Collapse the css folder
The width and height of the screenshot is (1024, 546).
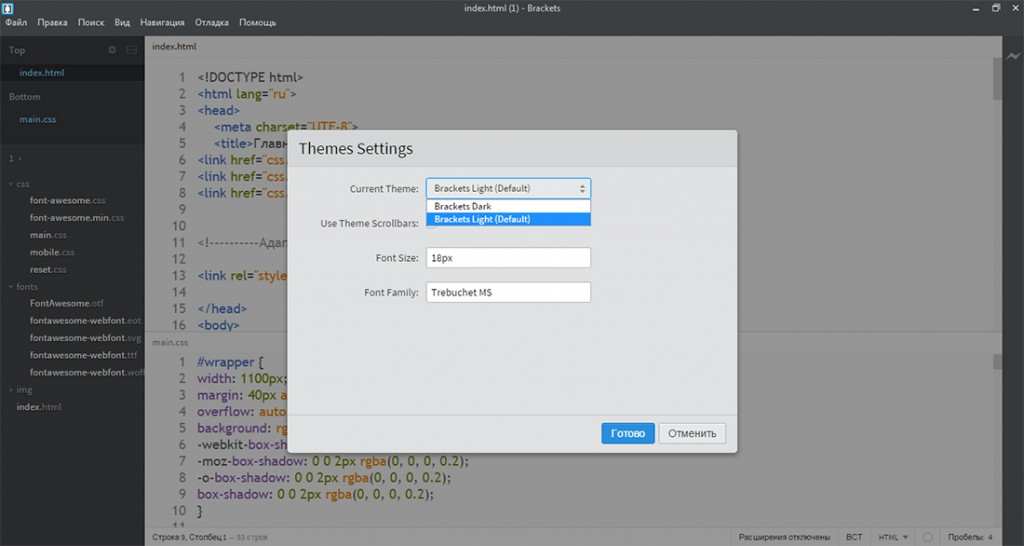click(19, 184)
